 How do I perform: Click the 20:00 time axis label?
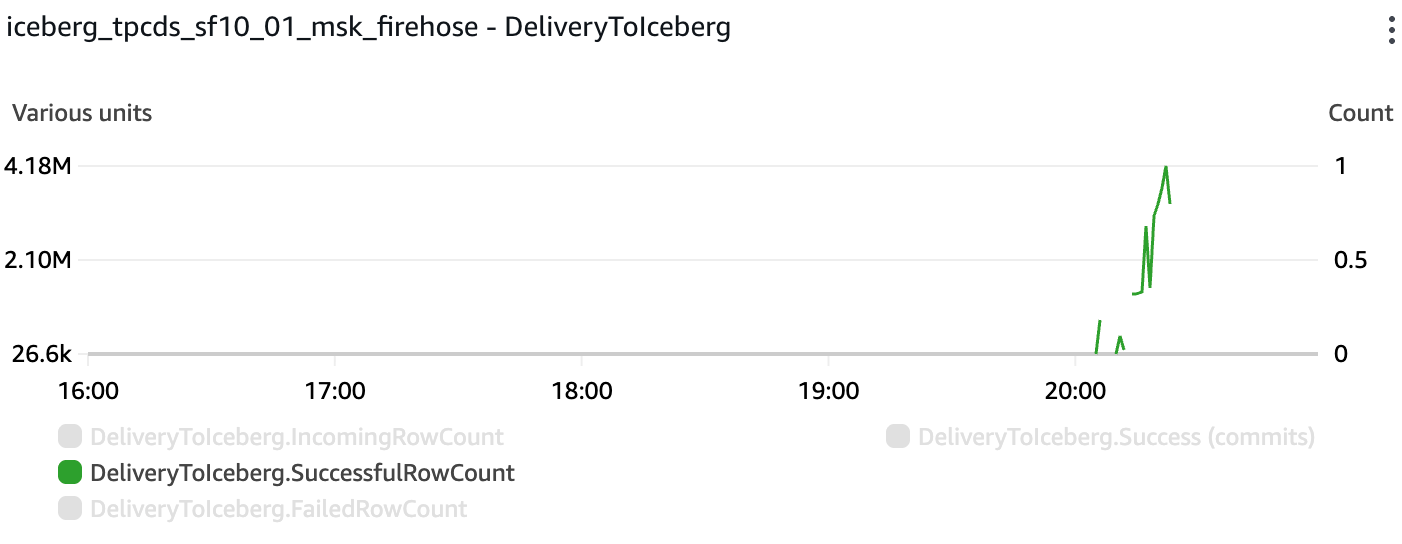coord(1075,390)
